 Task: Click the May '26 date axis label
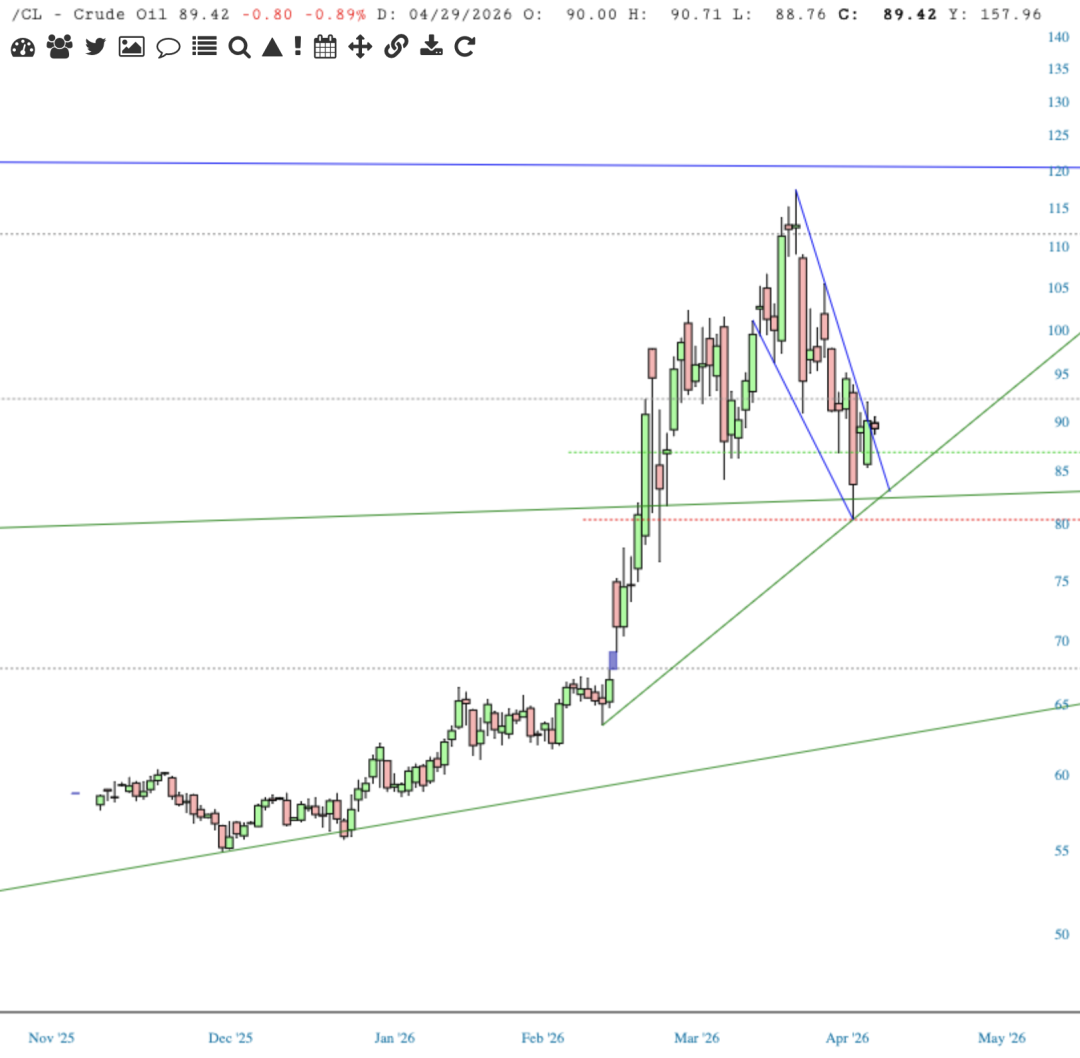pyautogui.click(x=1001, y=1037)
